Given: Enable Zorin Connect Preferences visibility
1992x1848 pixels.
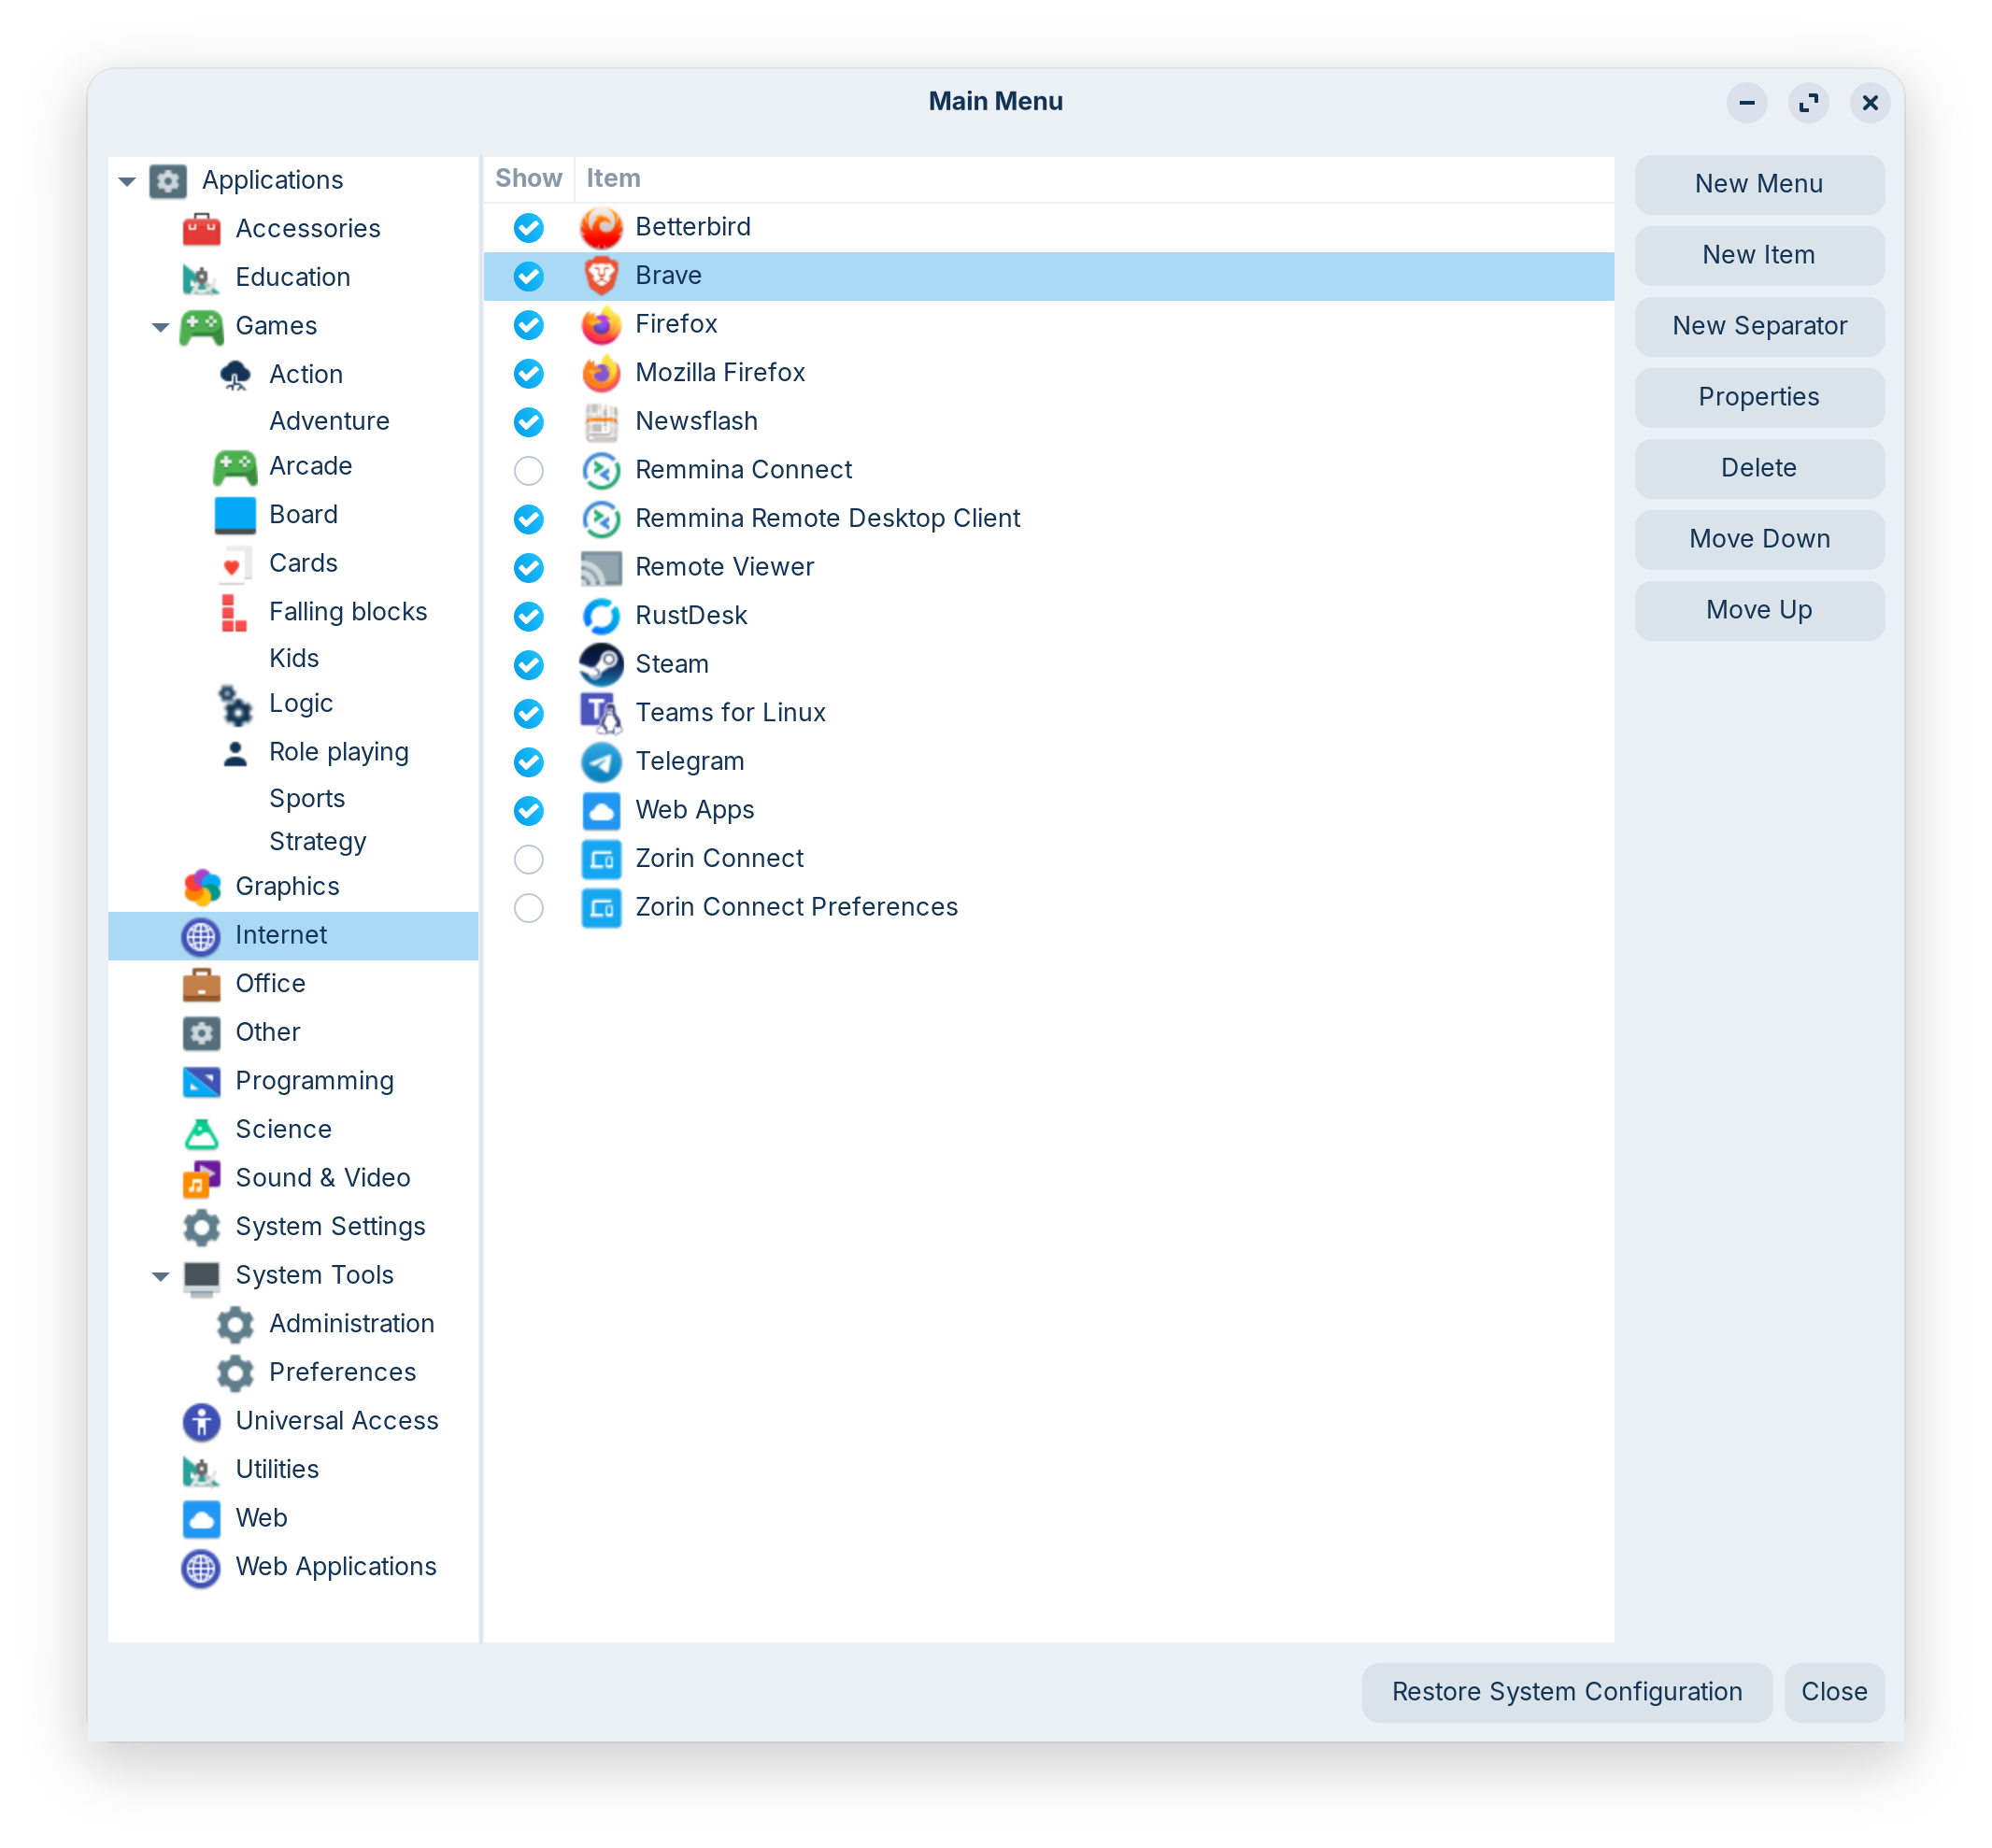Looking at the screenshot, I should click(x=528, y=908).
